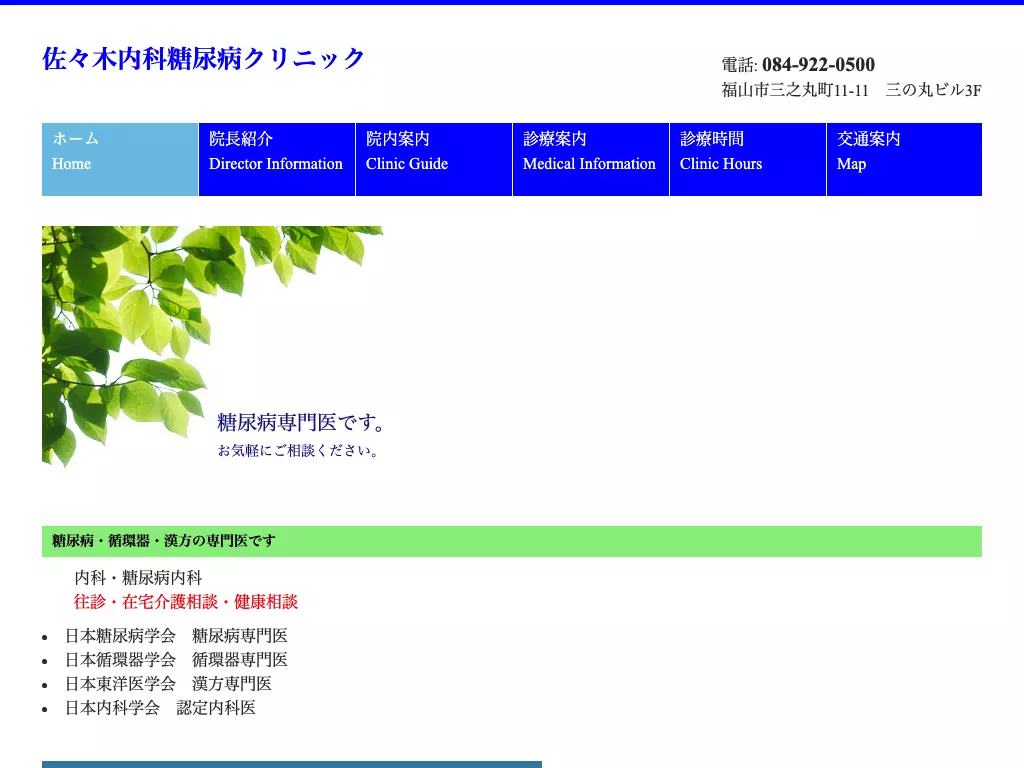Click list item 日本内科学会 認定内科医
This screenshot has width=1024, height=768.
tap(161, 708)
